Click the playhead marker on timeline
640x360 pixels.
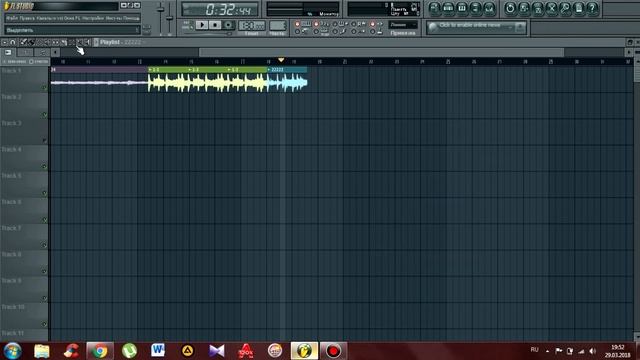(281, 60)
